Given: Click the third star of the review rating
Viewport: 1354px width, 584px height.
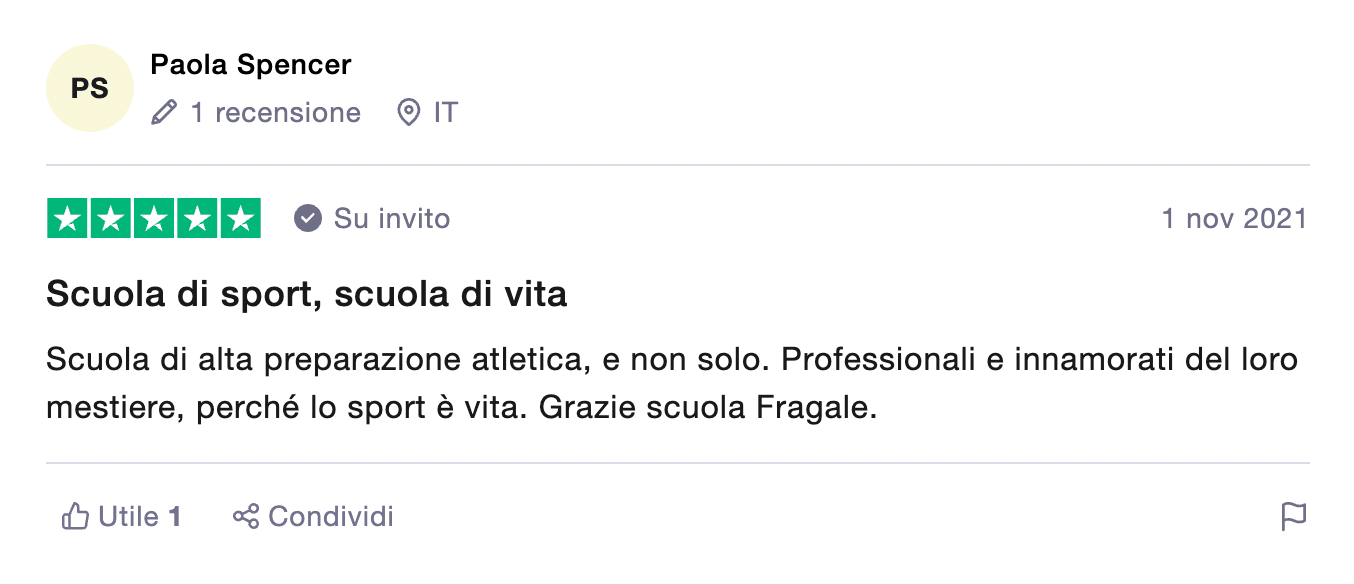Looking at the screenshot, I should [x=154, y=218].
